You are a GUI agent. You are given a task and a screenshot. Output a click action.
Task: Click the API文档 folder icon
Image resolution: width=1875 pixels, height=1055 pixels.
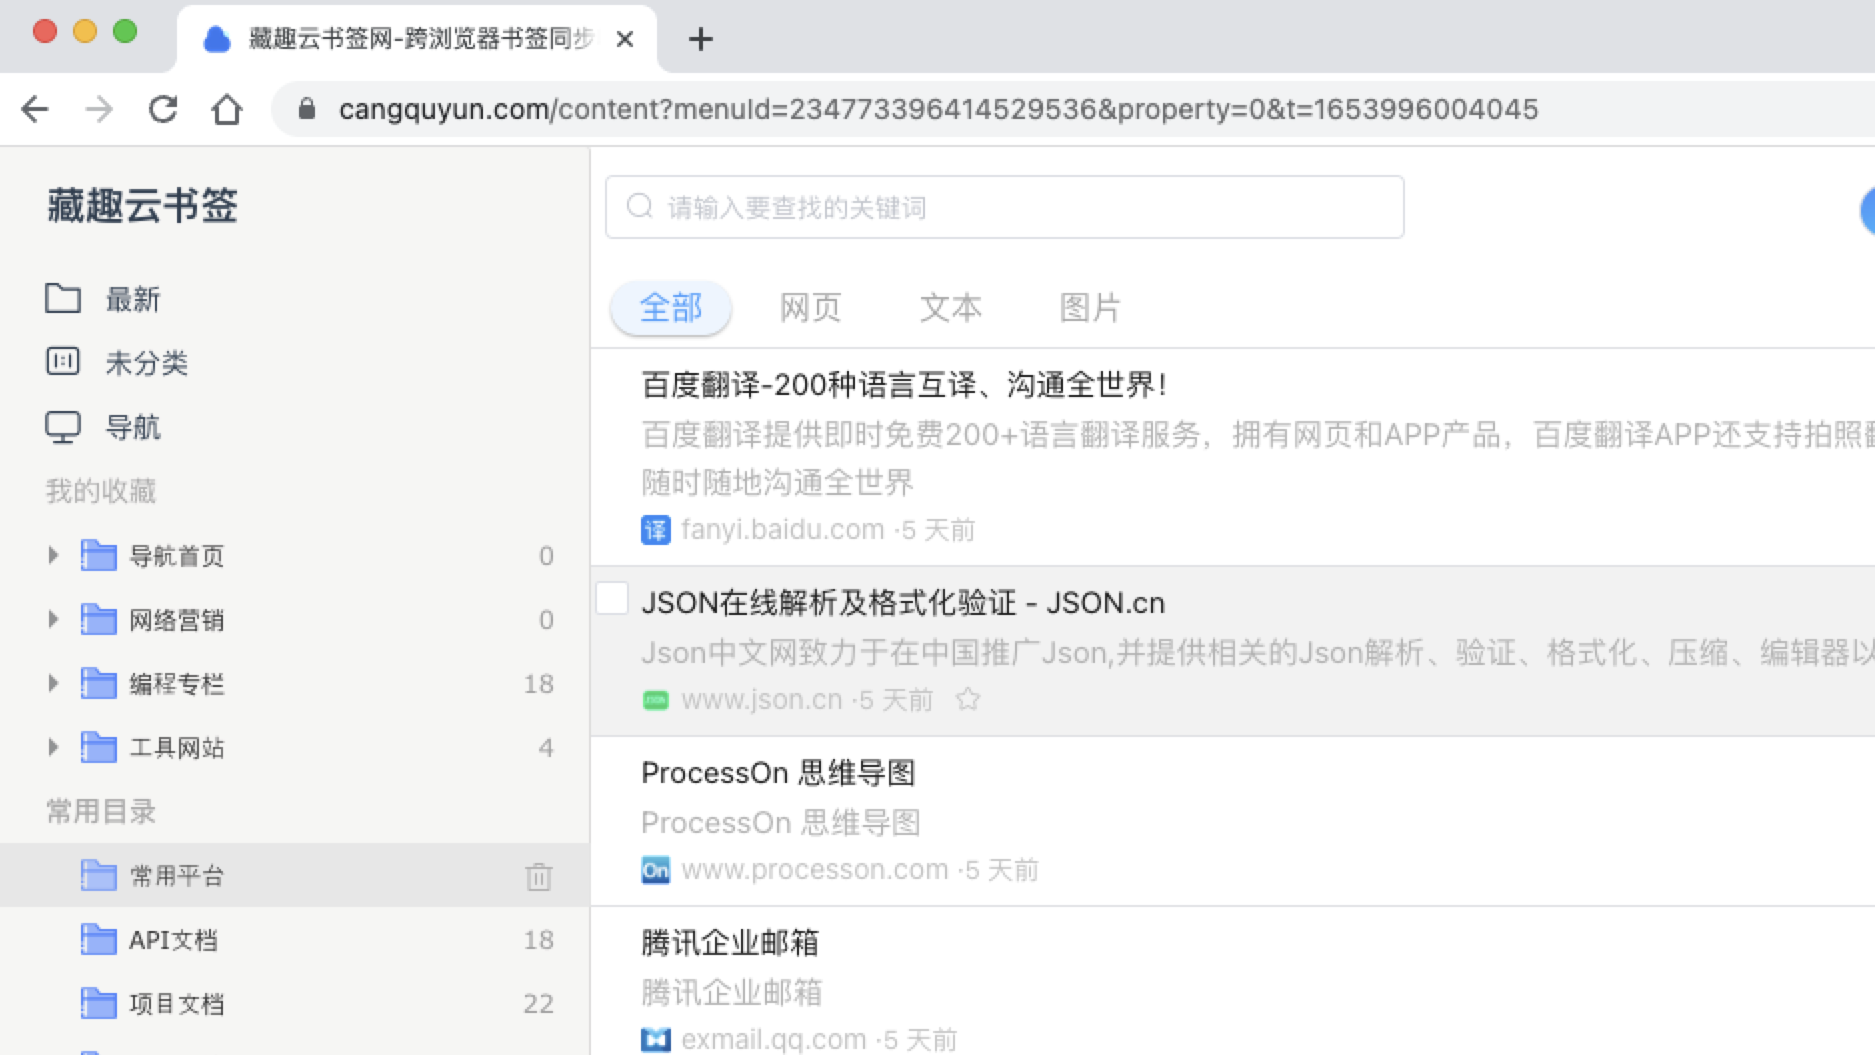(99, 939)
